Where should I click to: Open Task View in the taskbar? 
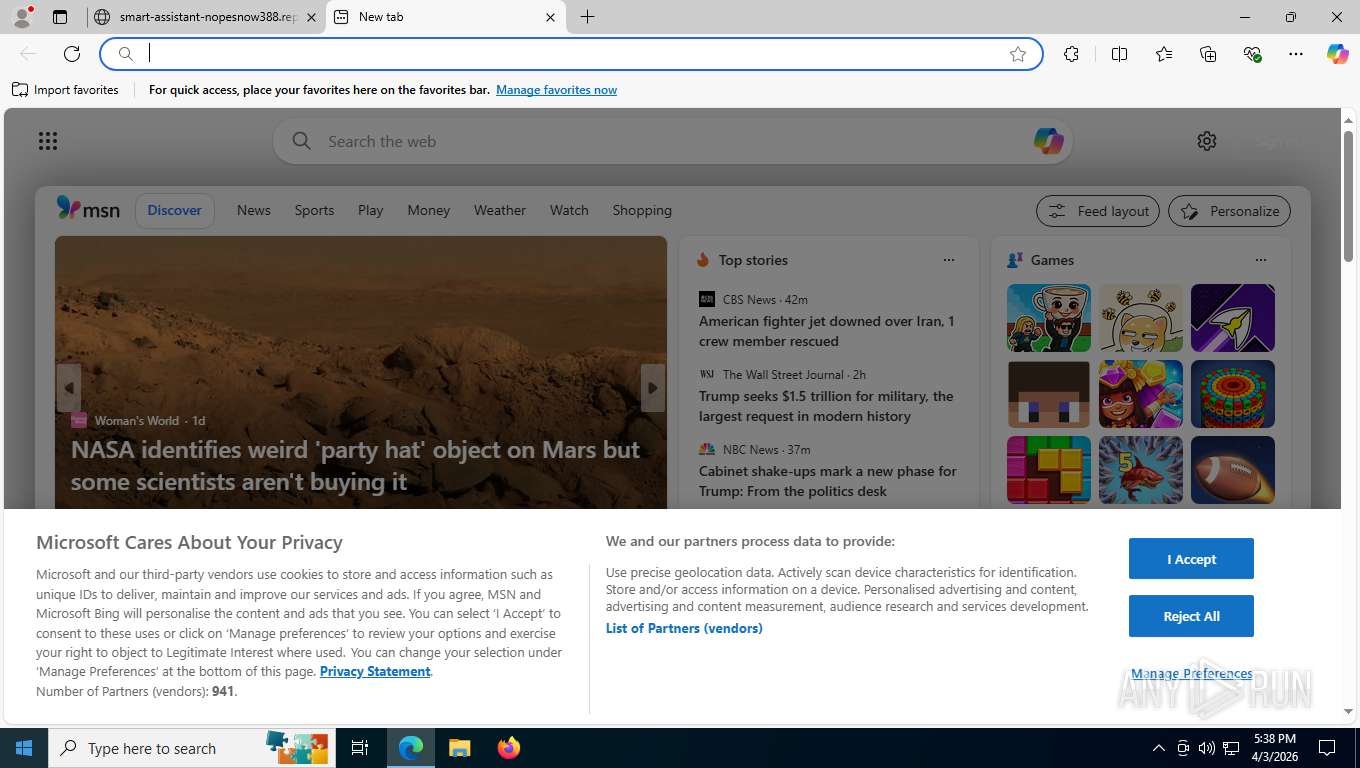click(360, 748)
